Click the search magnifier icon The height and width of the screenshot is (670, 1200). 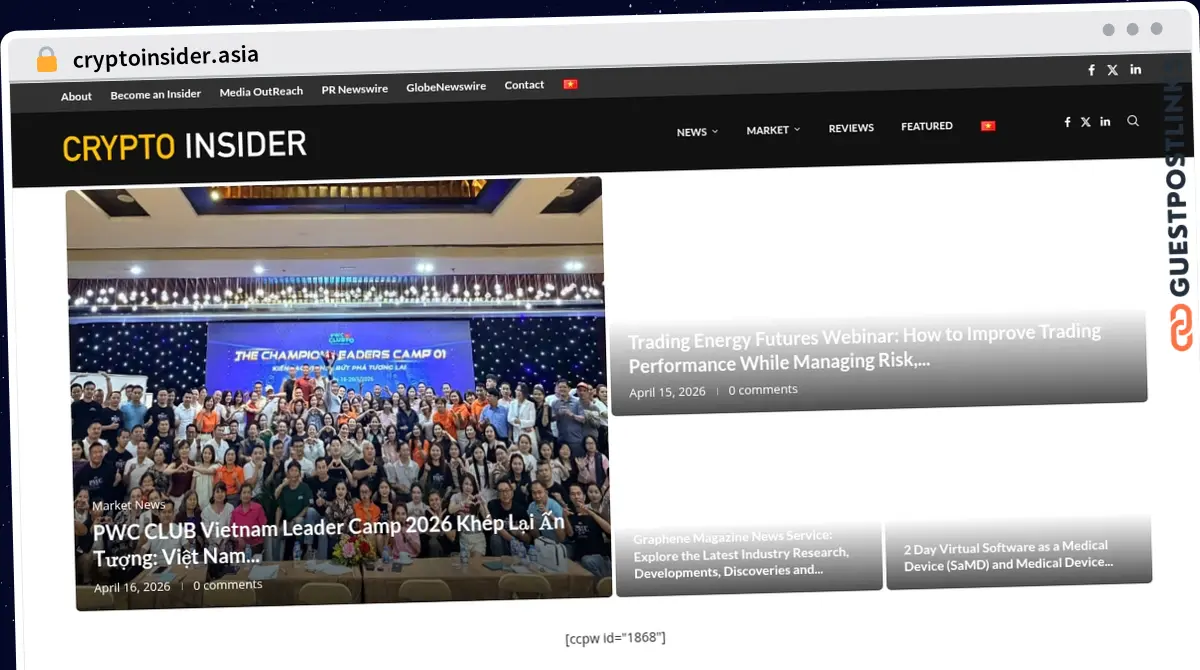pyautogui.click(x=1133, y=120)
